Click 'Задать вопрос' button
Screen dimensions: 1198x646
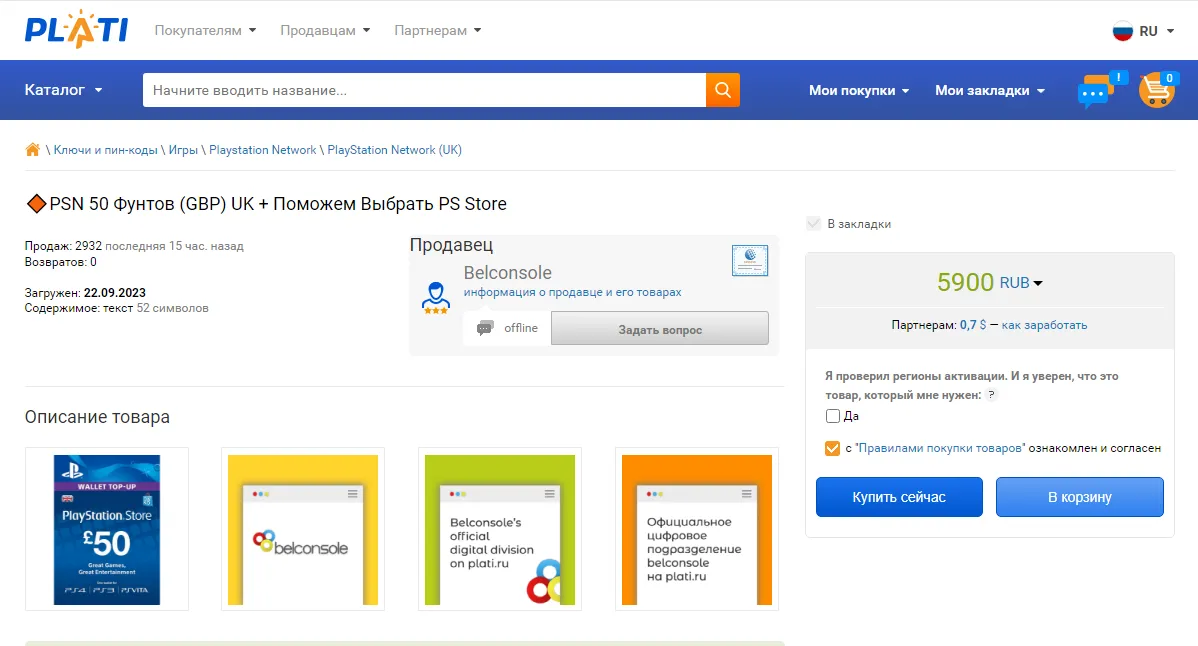[x=659, y=328]
